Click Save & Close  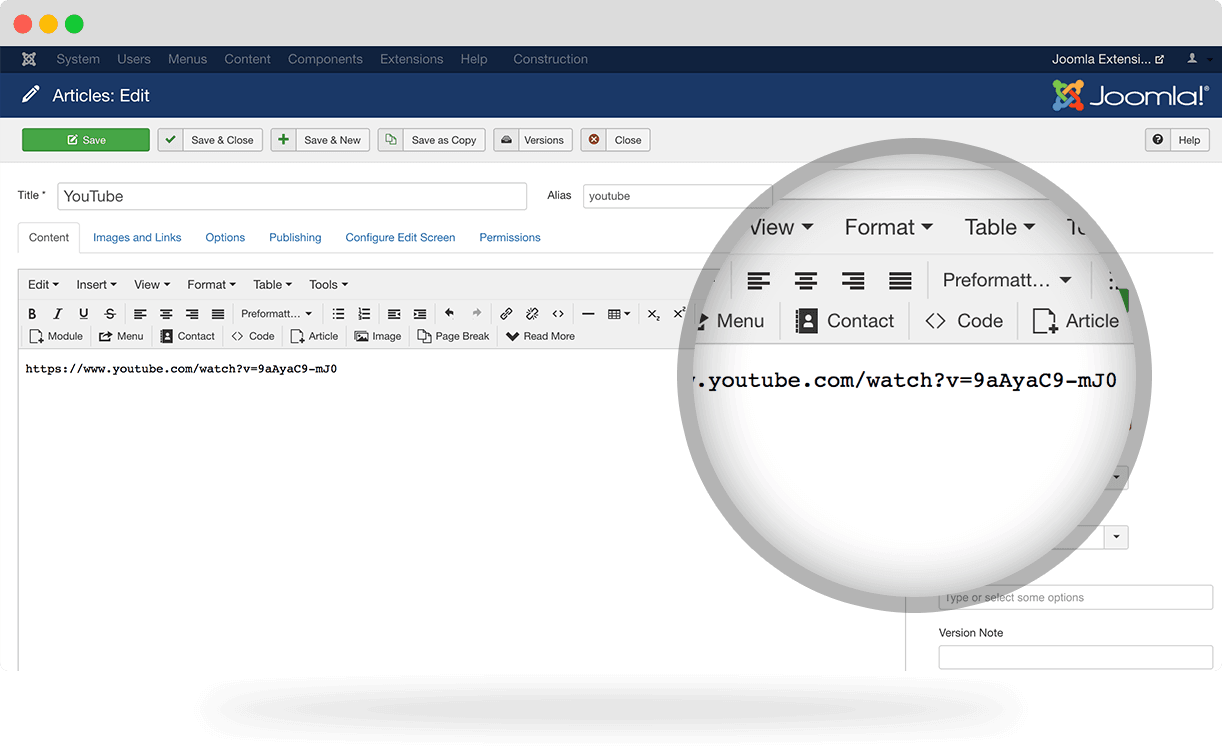coord(210,140)
